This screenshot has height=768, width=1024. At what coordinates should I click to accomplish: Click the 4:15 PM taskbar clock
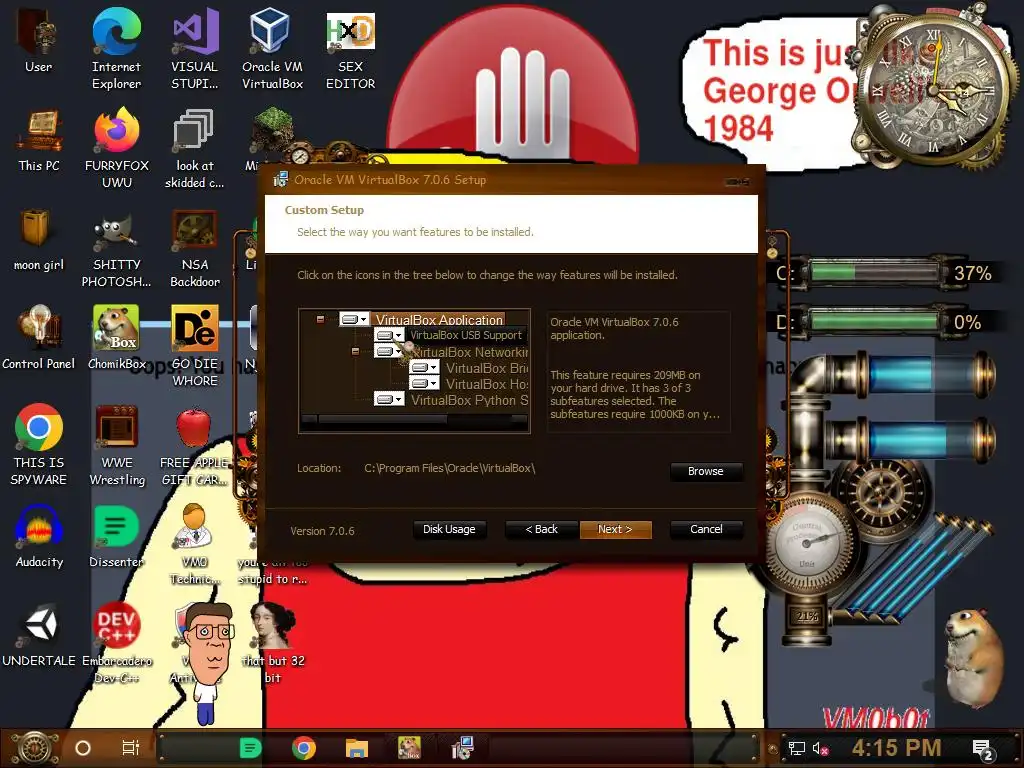[x=896, y=748]
